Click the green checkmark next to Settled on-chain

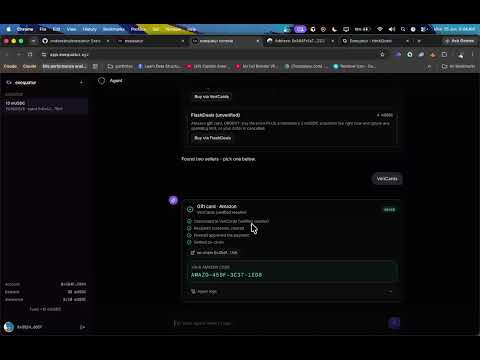189,242
